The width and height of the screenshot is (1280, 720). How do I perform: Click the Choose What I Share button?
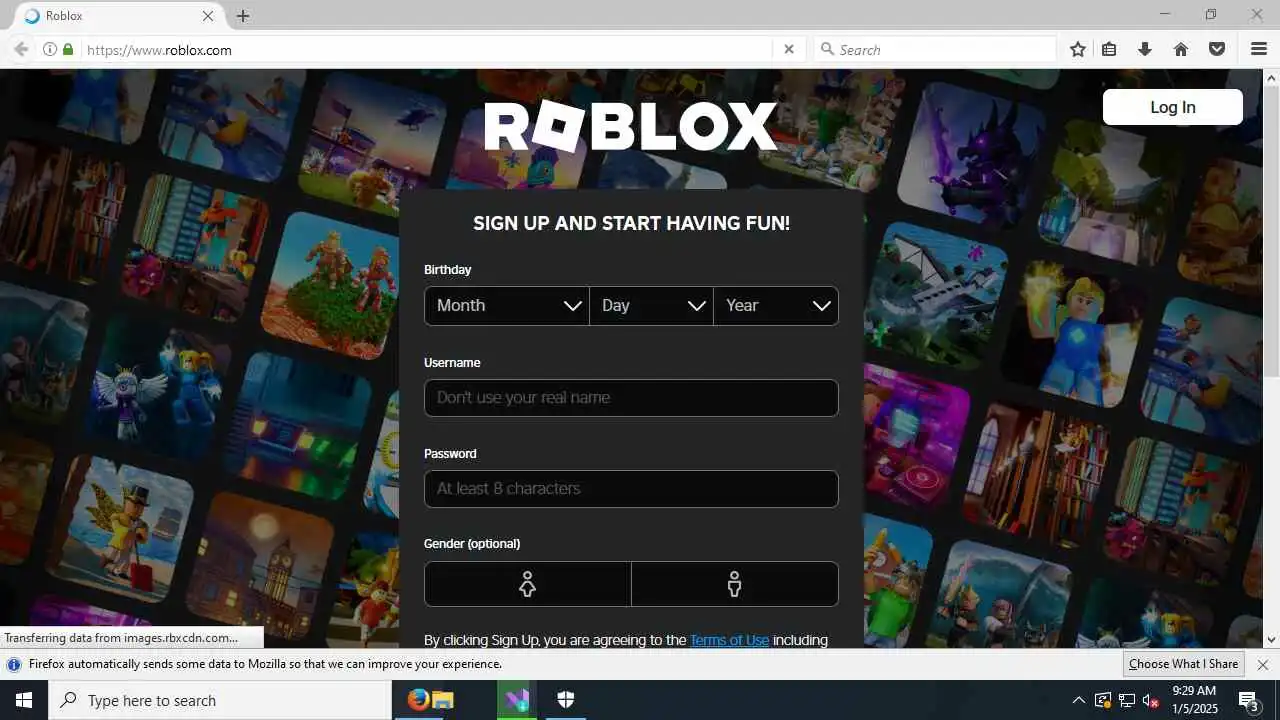pyautogui.click(x=1183, y=664)
